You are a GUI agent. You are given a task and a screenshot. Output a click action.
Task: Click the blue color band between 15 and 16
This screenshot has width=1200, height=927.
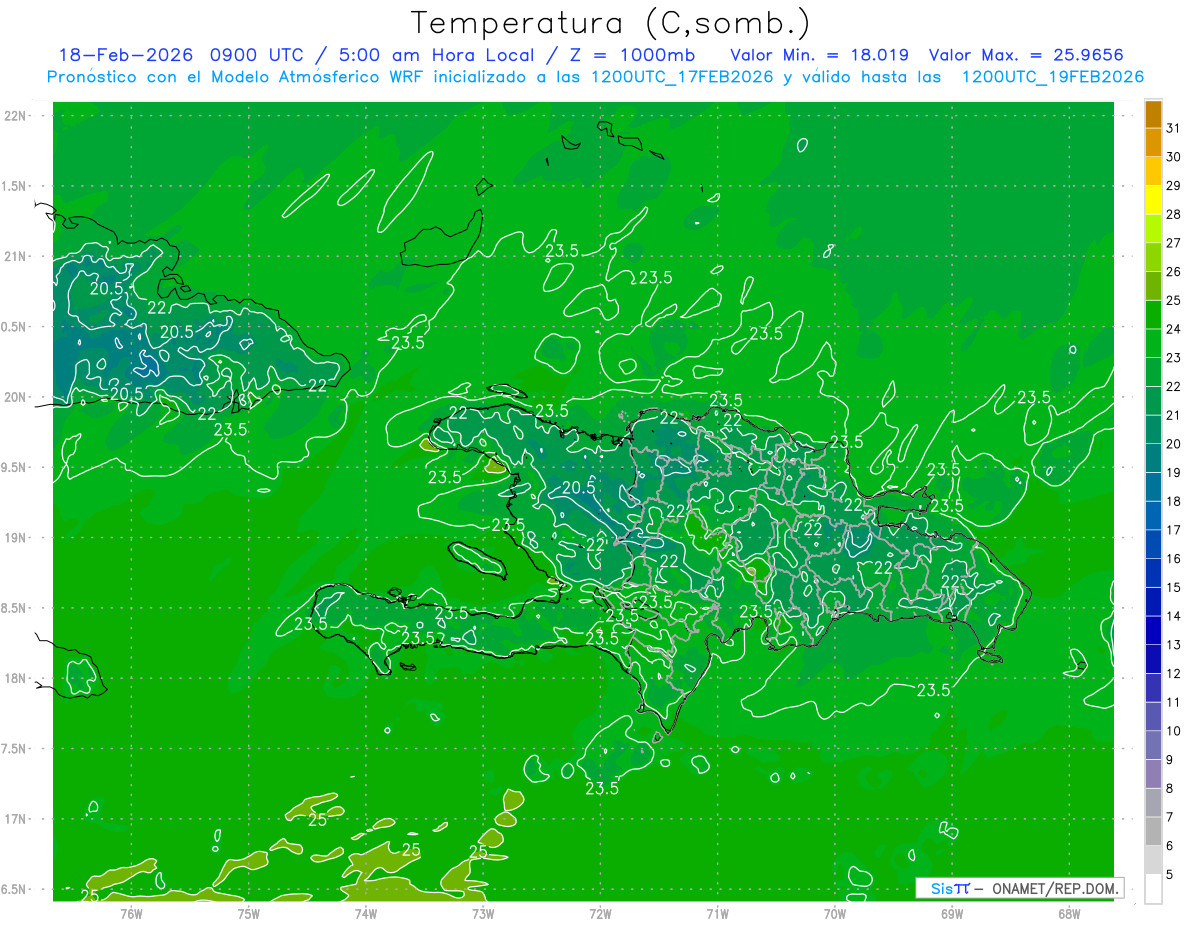pyautogui.click(x=1153, y=573)
